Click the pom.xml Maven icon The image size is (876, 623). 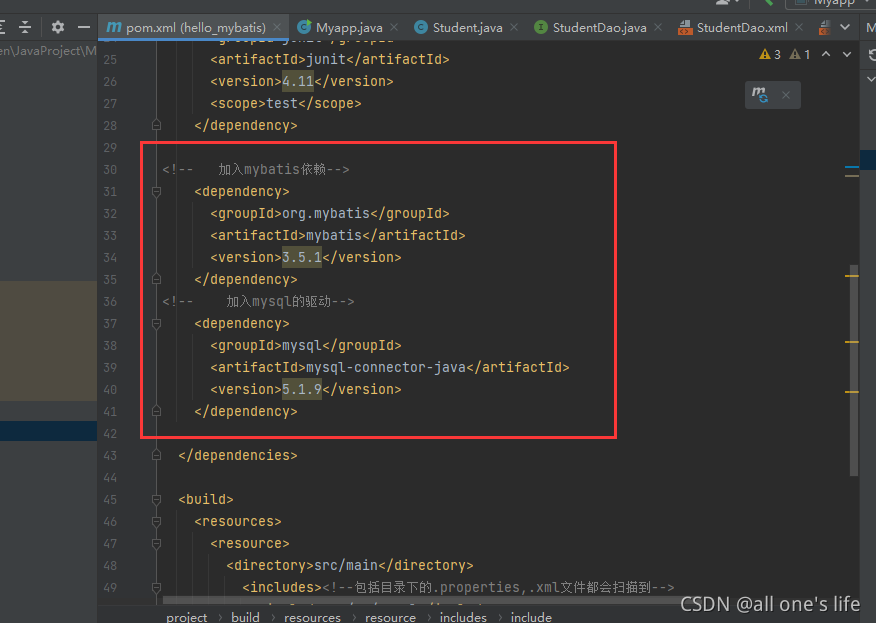[114, 27]
